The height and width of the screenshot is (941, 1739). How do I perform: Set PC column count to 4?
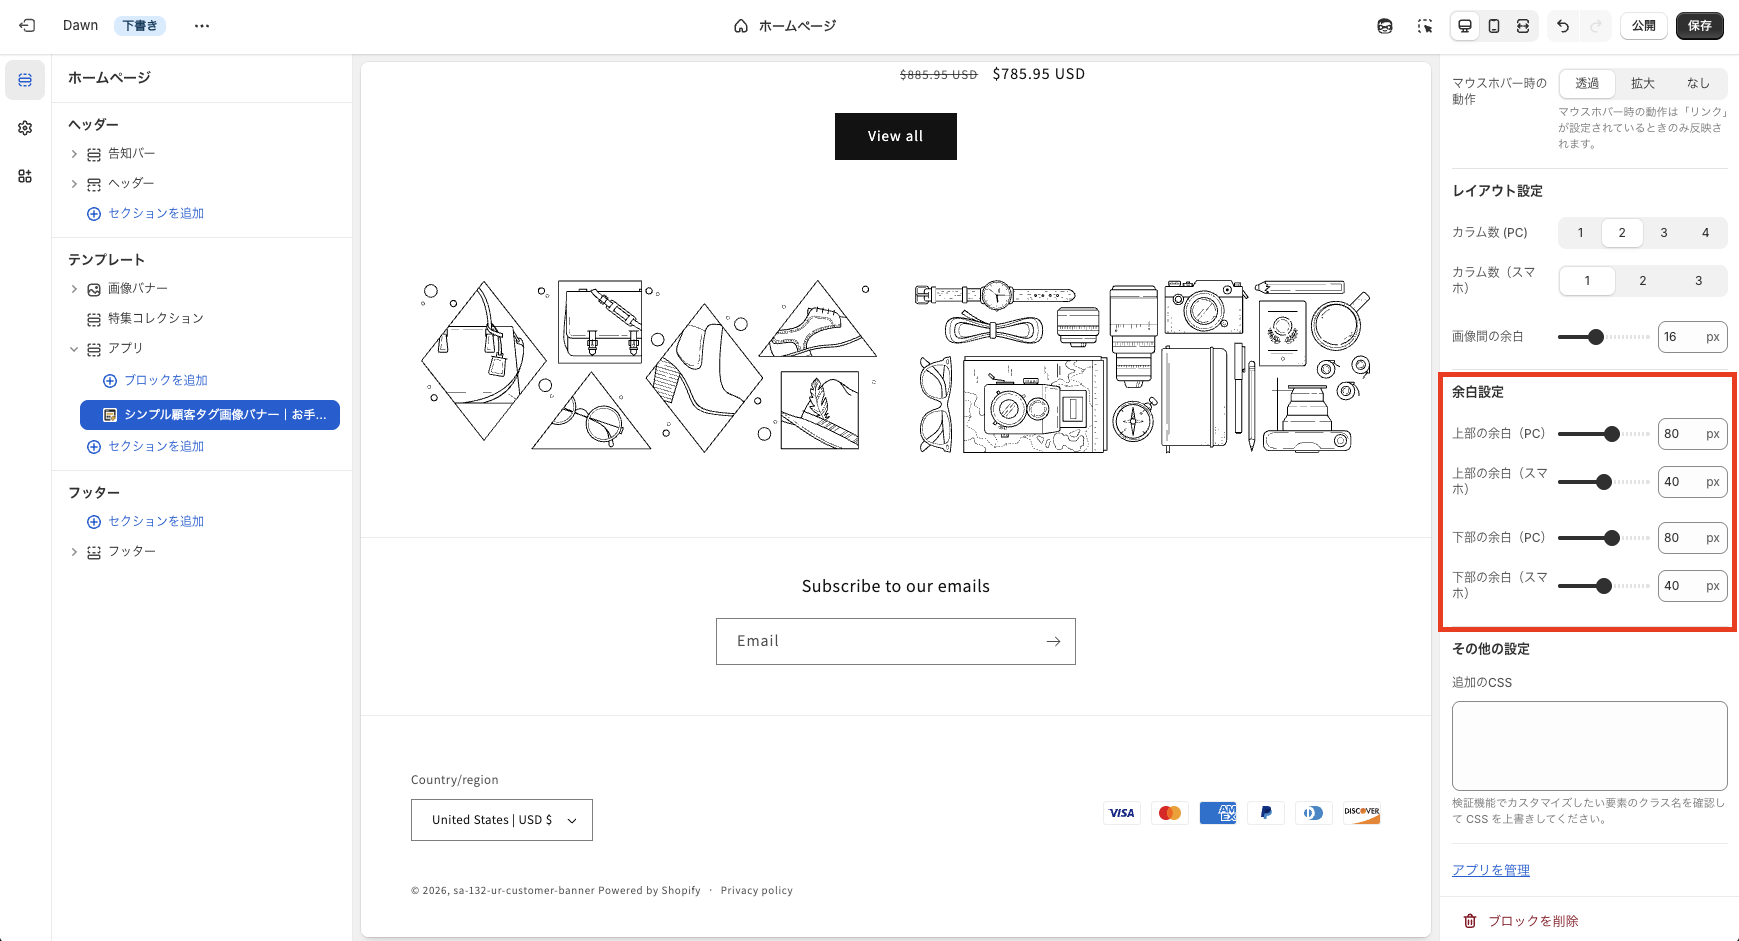(1705, 232)
